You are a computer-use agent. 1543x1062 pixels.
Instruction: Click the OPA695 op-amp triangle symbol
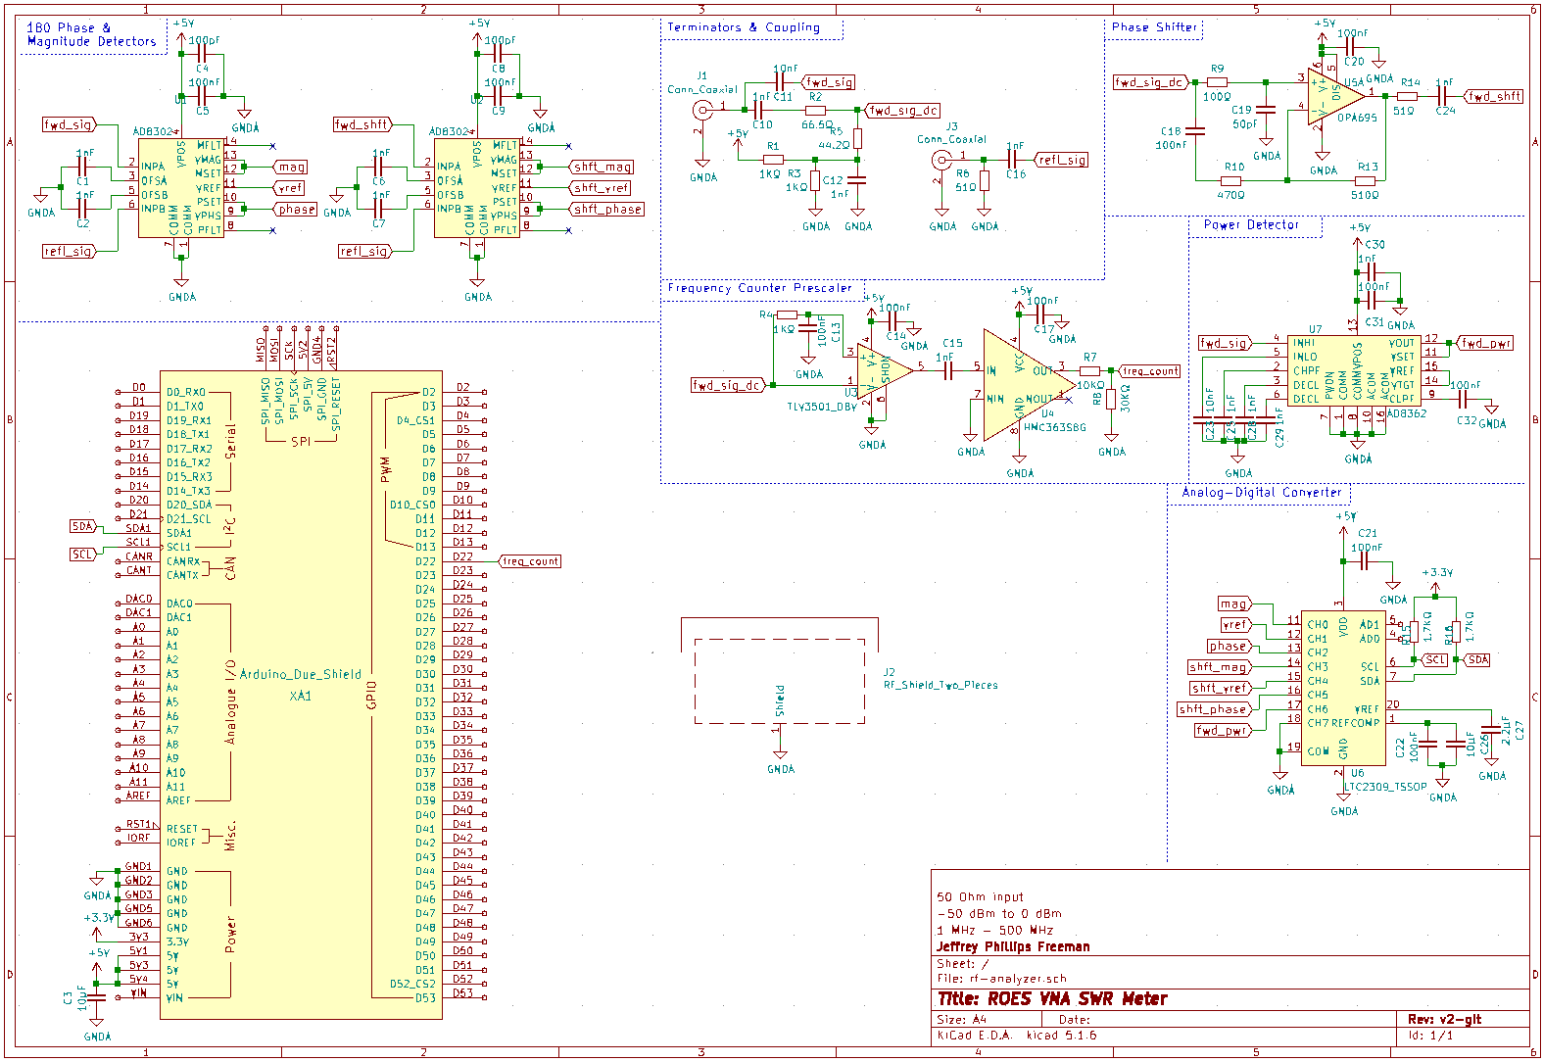(x=1333, y=97)
